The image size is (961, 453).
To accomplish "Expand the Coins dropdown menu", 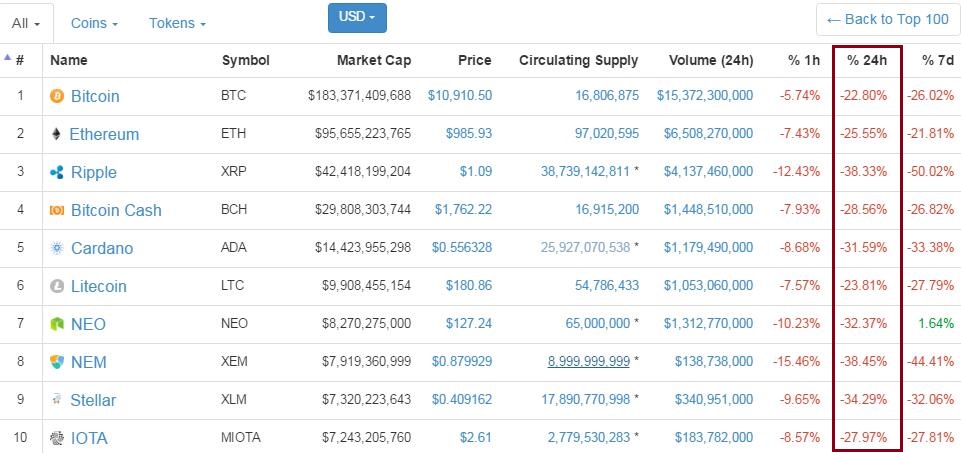I will [96, 22].
